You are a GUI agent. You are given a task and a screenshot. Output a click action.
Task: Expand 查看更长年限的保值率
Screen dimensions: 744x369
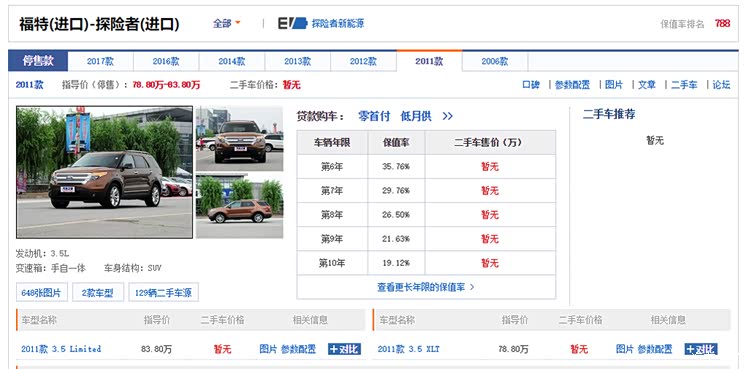426,287
